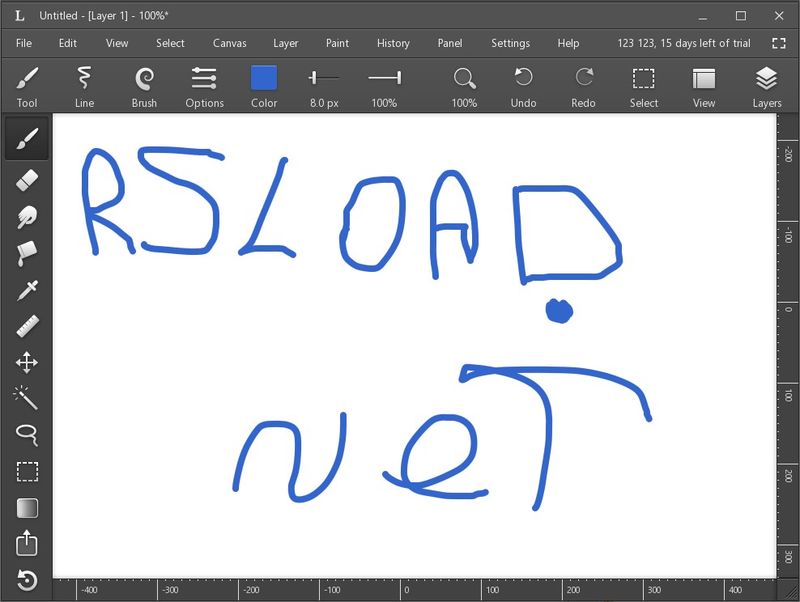Viewport: 800px width, 602px height.
Task: Select the Eyedropper color picker tool
Action: [27, 290]
